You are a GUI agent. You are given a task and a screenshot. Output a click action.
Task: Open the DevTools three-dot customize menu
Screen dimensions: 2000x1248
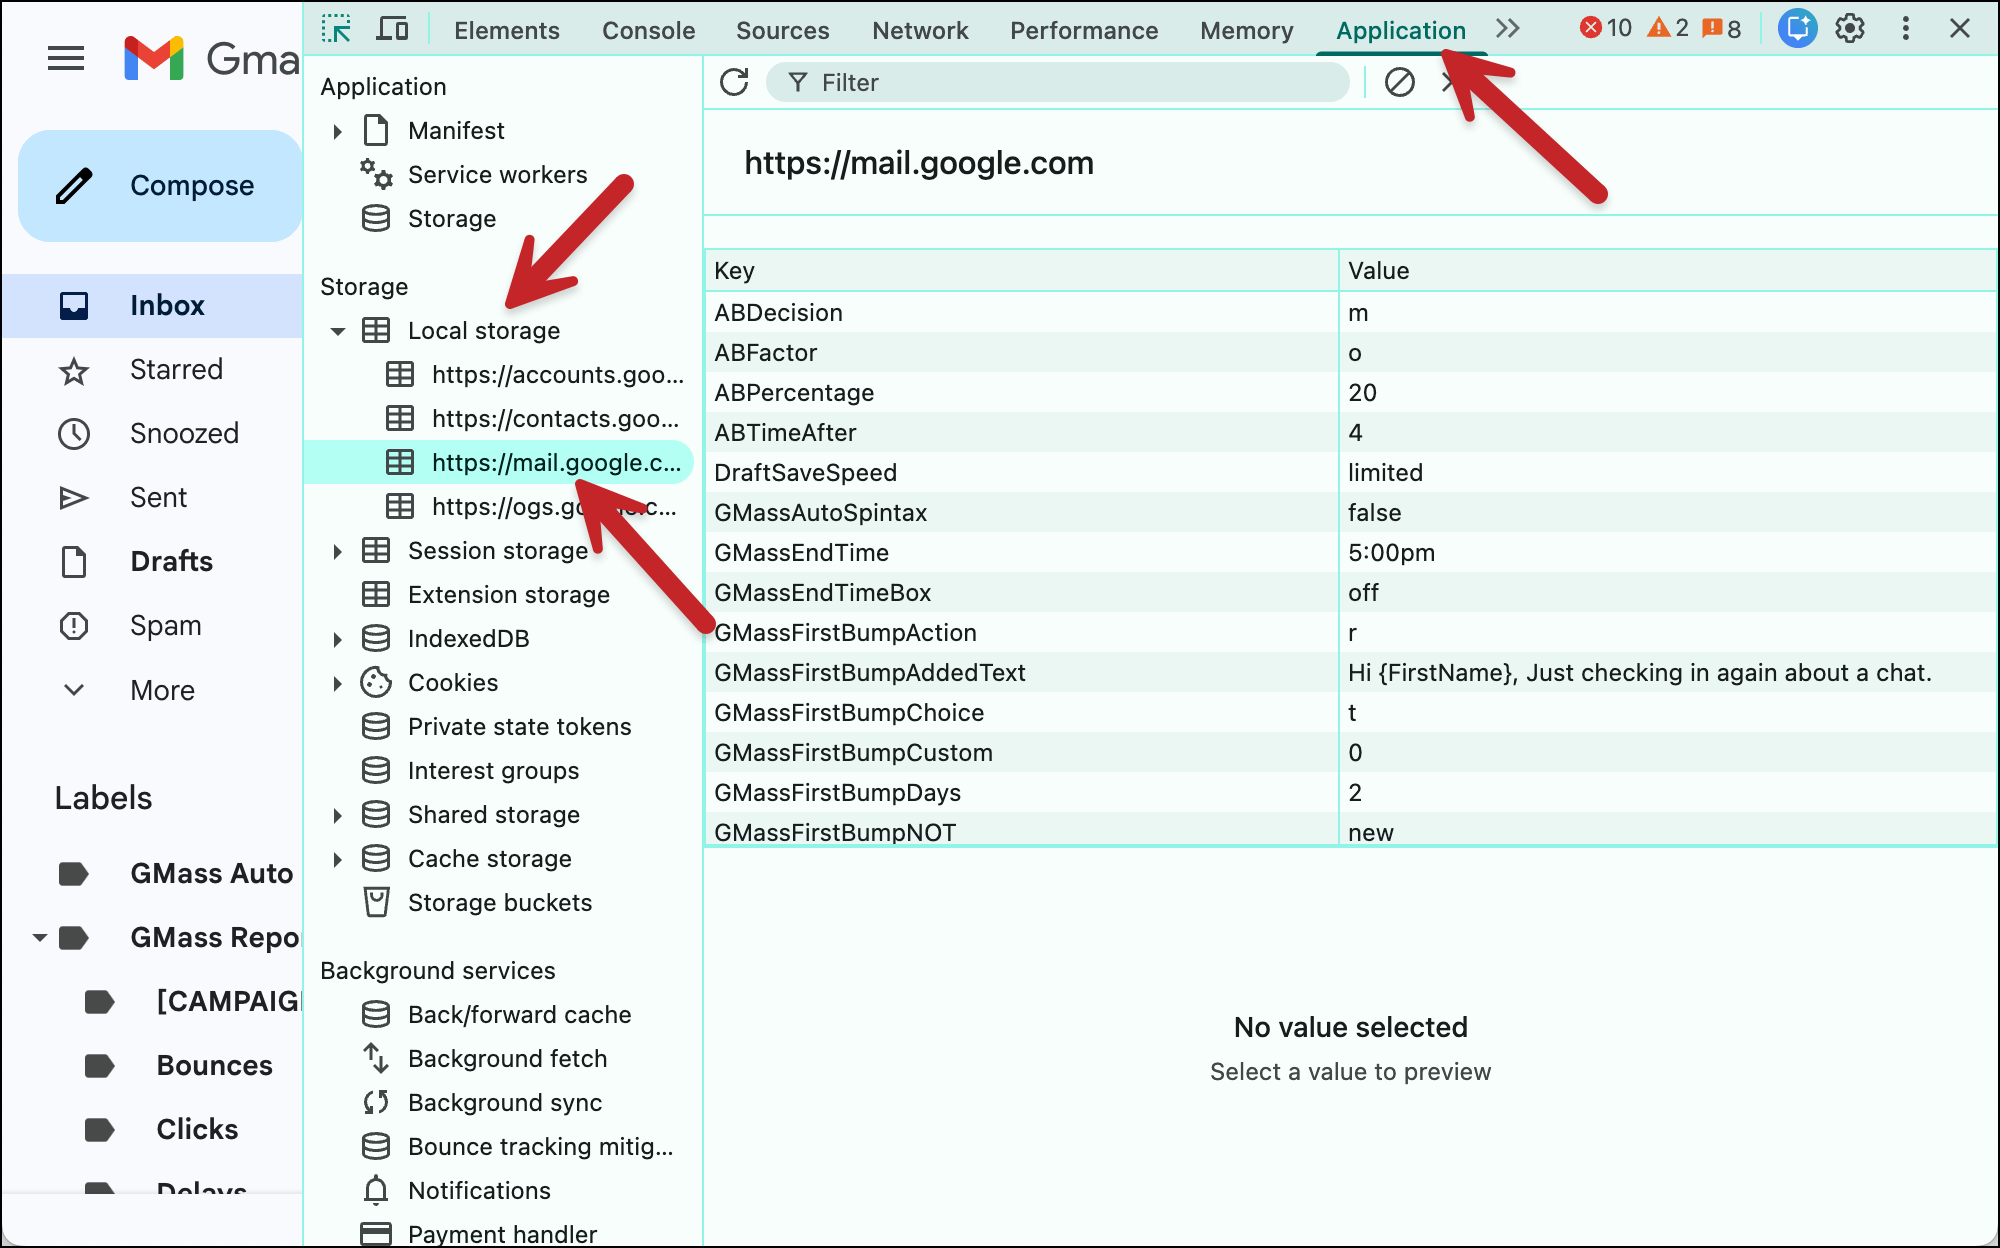click(1906, 29)
